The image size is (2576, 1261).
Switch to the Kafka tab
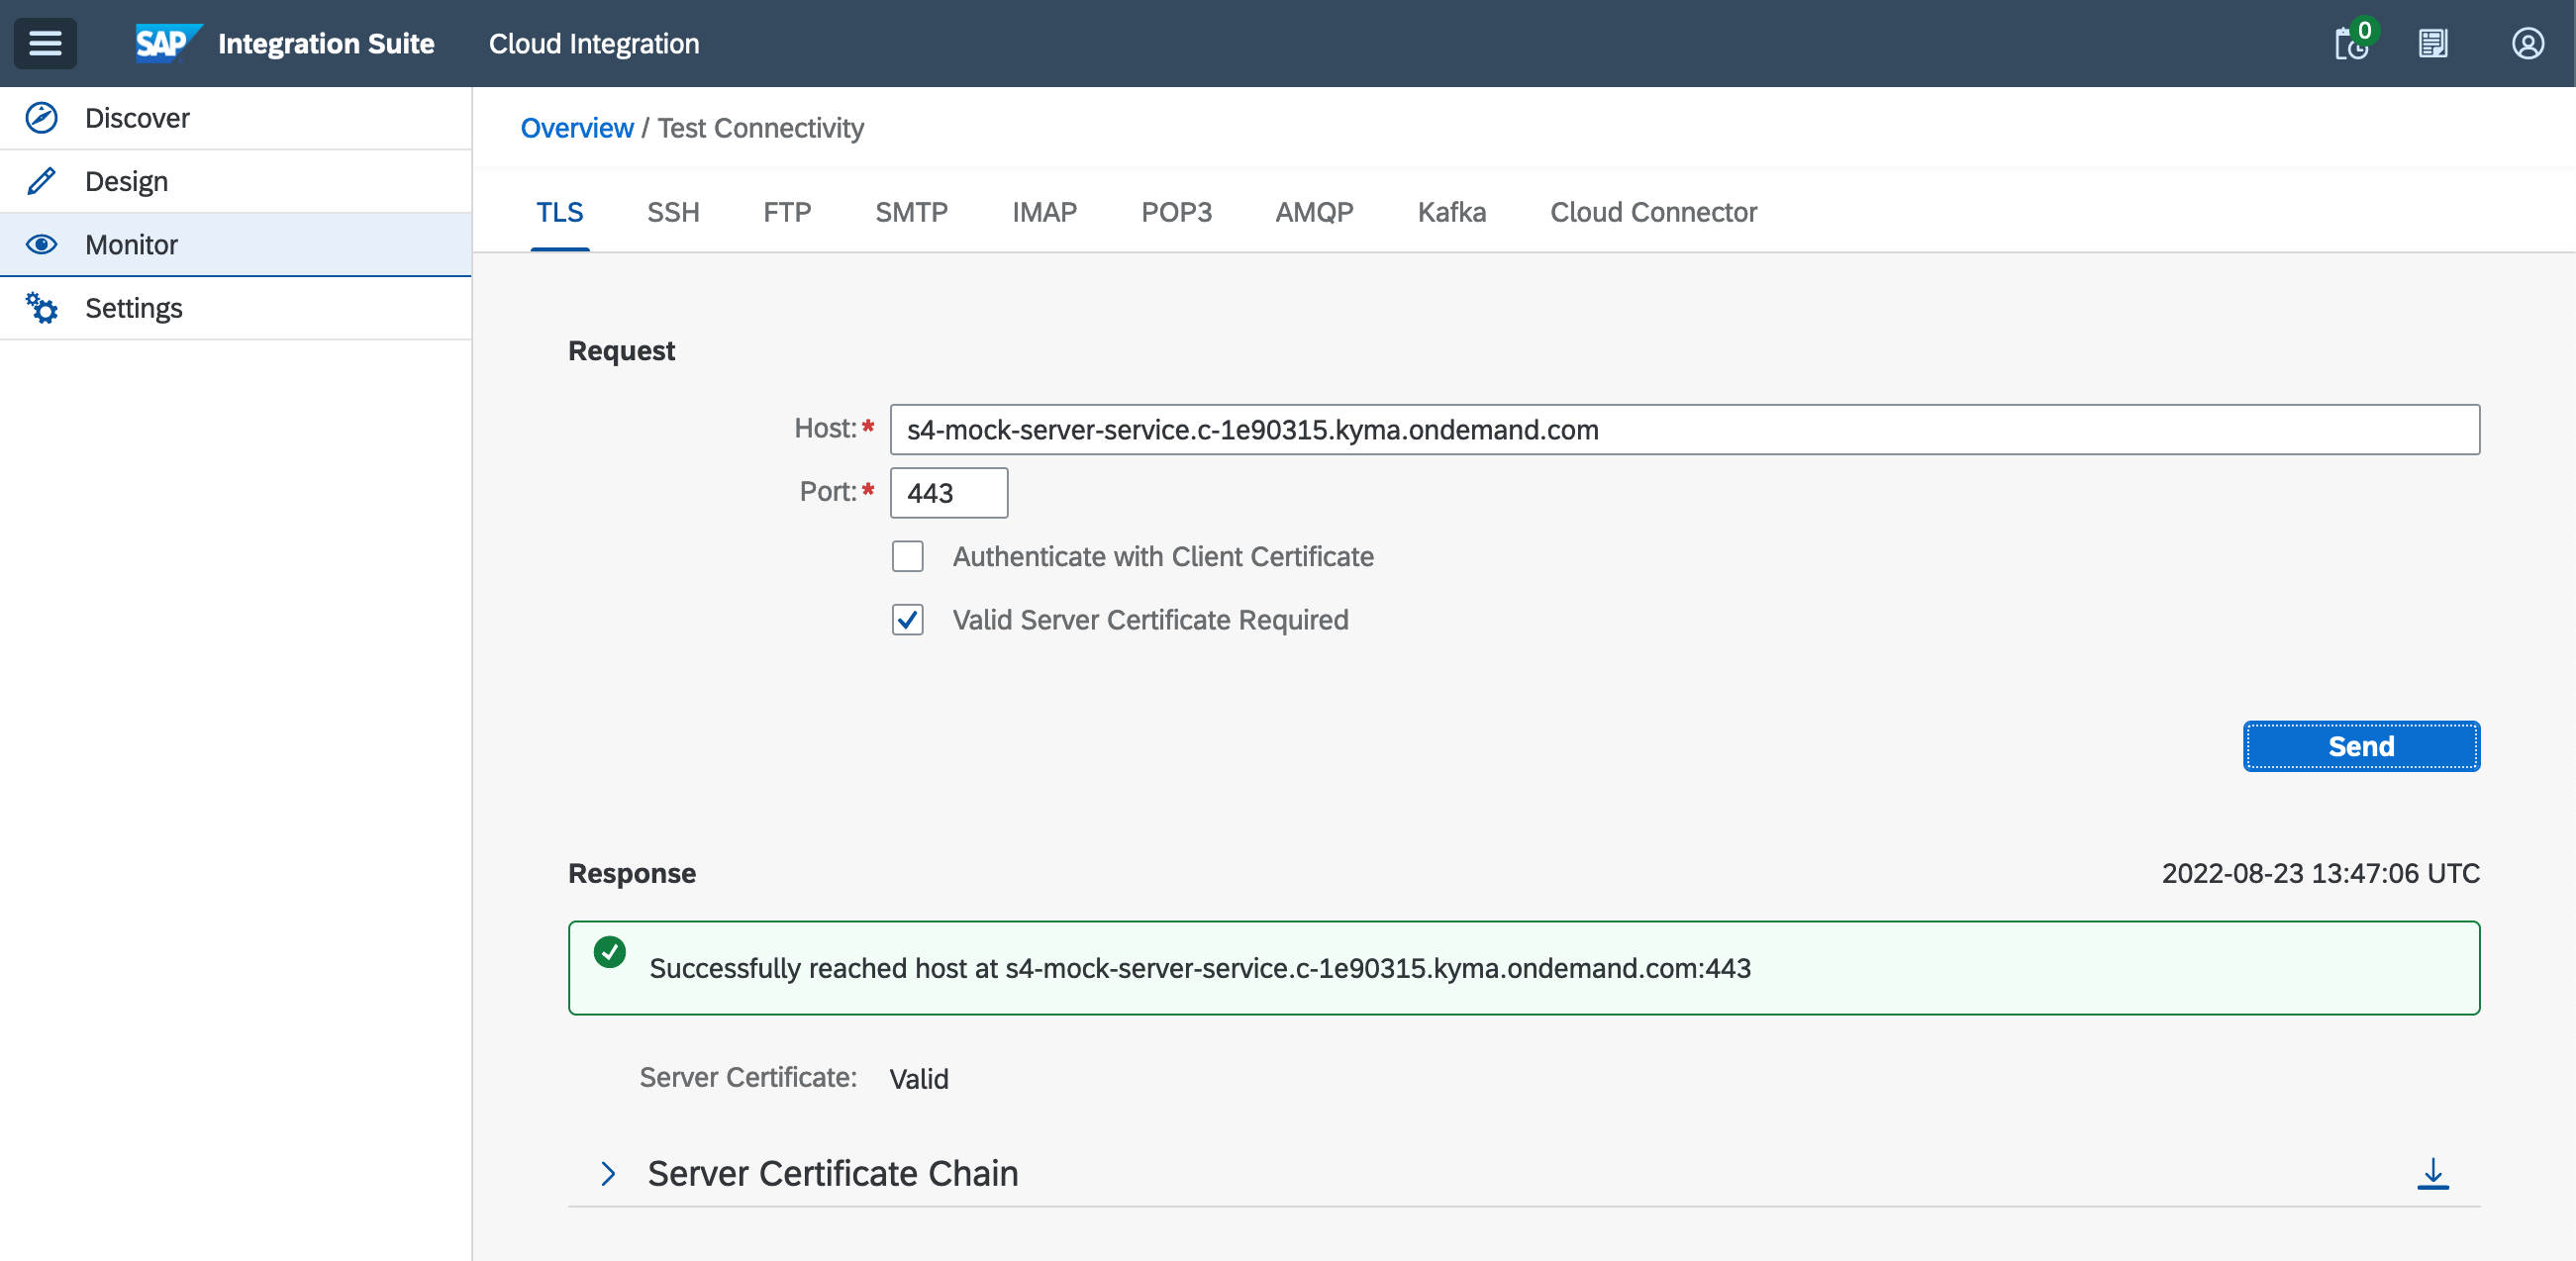tap(1451, 212)
